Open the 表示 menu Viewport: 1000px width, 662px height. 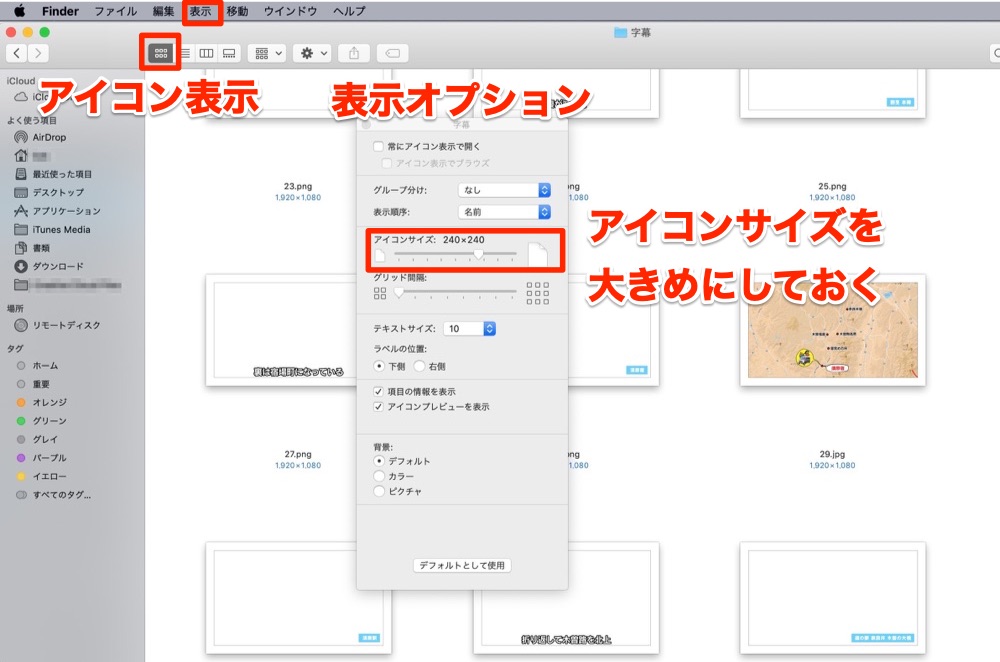point(200,11)
